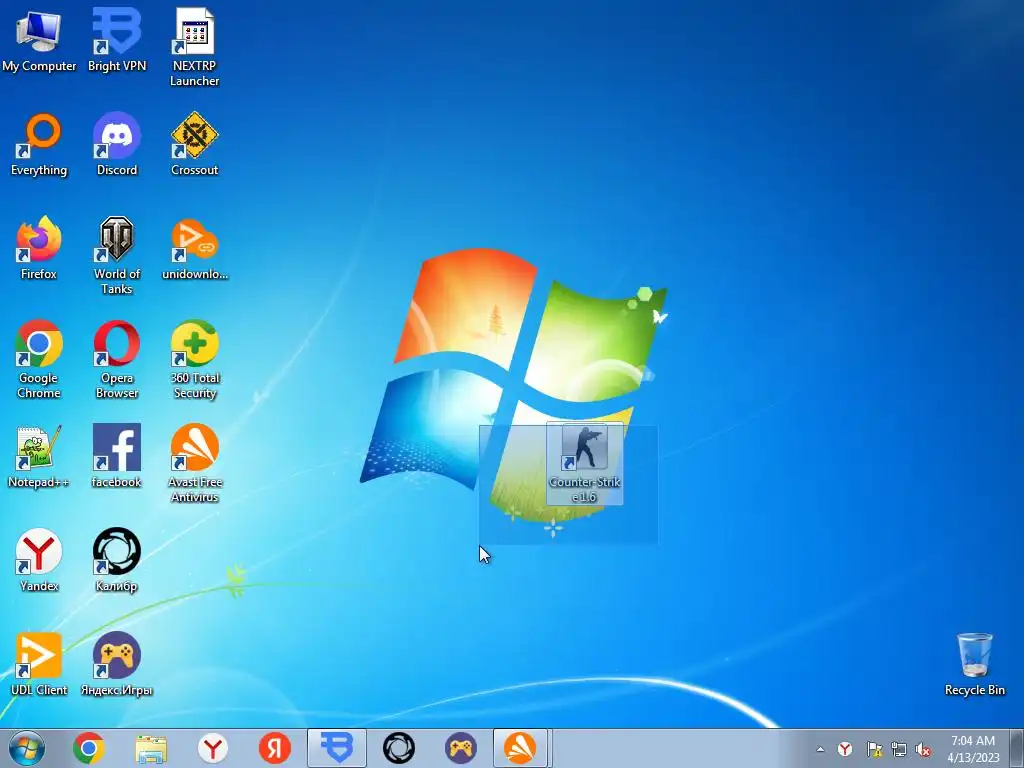Click the muted volume speaker tray icon
The height and width of the screenshot is (768, 1024).
[x=923, y=749]
